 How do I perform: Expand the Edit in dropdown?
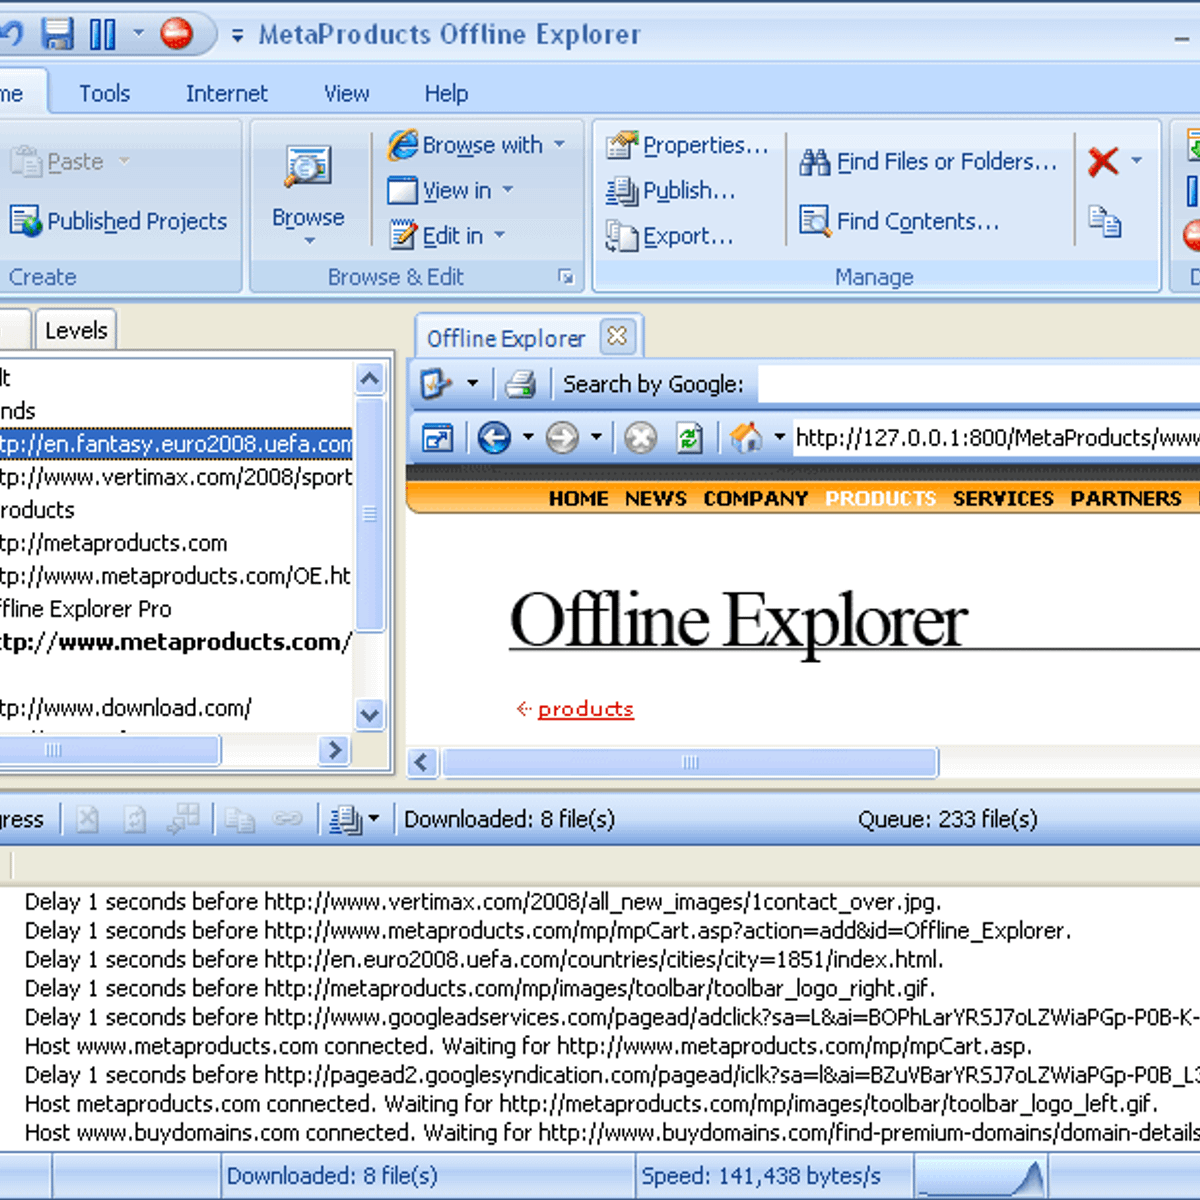pos(500,236)
